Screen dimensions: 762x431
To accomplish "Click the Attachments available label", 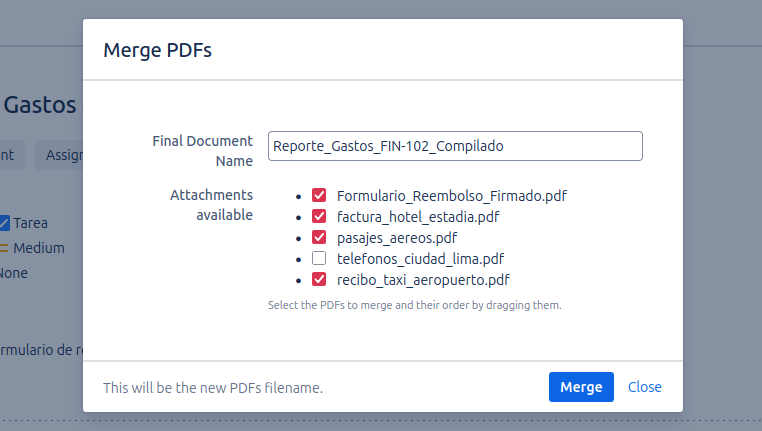I will pyautogui.click(x=211, y=205).
